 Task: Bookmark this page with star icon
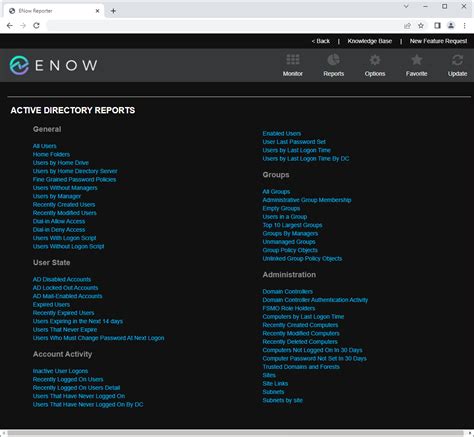[421, 26]
